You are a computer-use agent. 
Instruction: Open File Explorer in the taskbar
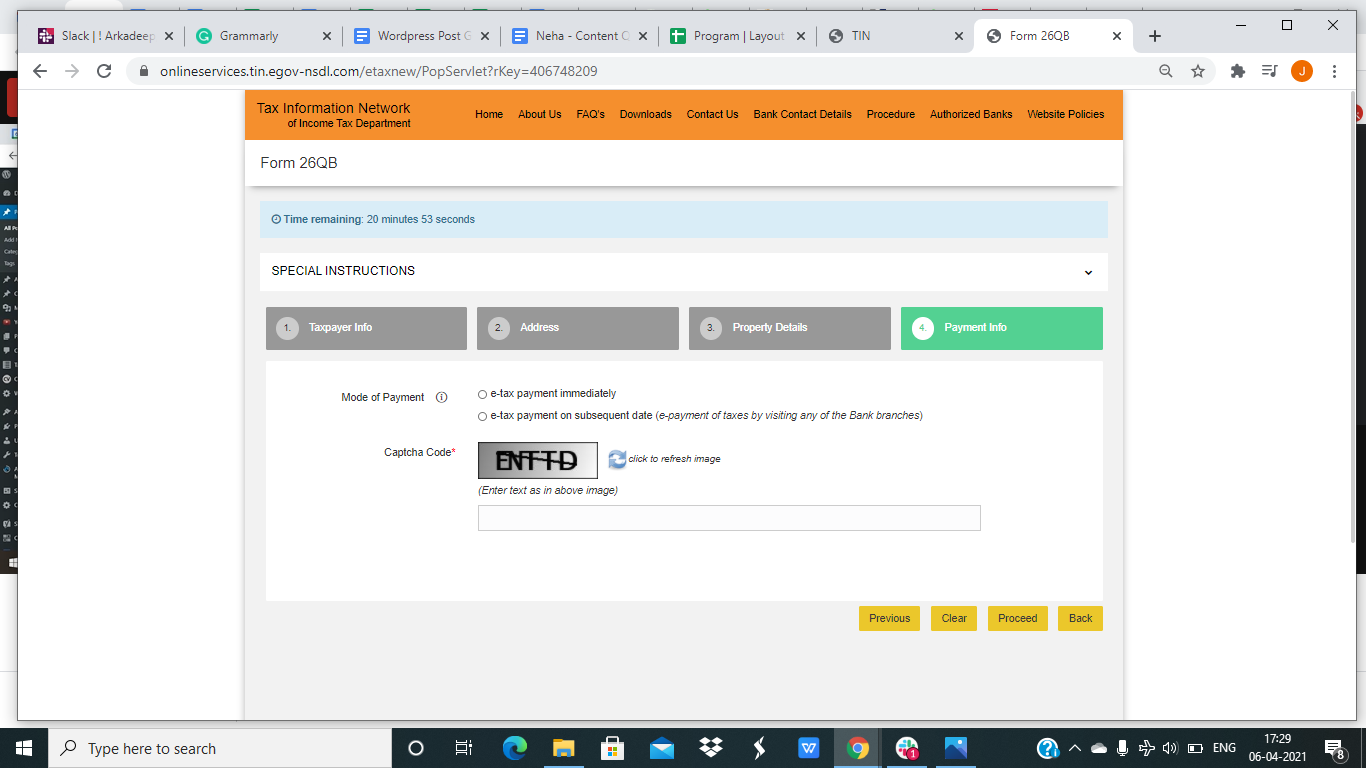(564, 748)
